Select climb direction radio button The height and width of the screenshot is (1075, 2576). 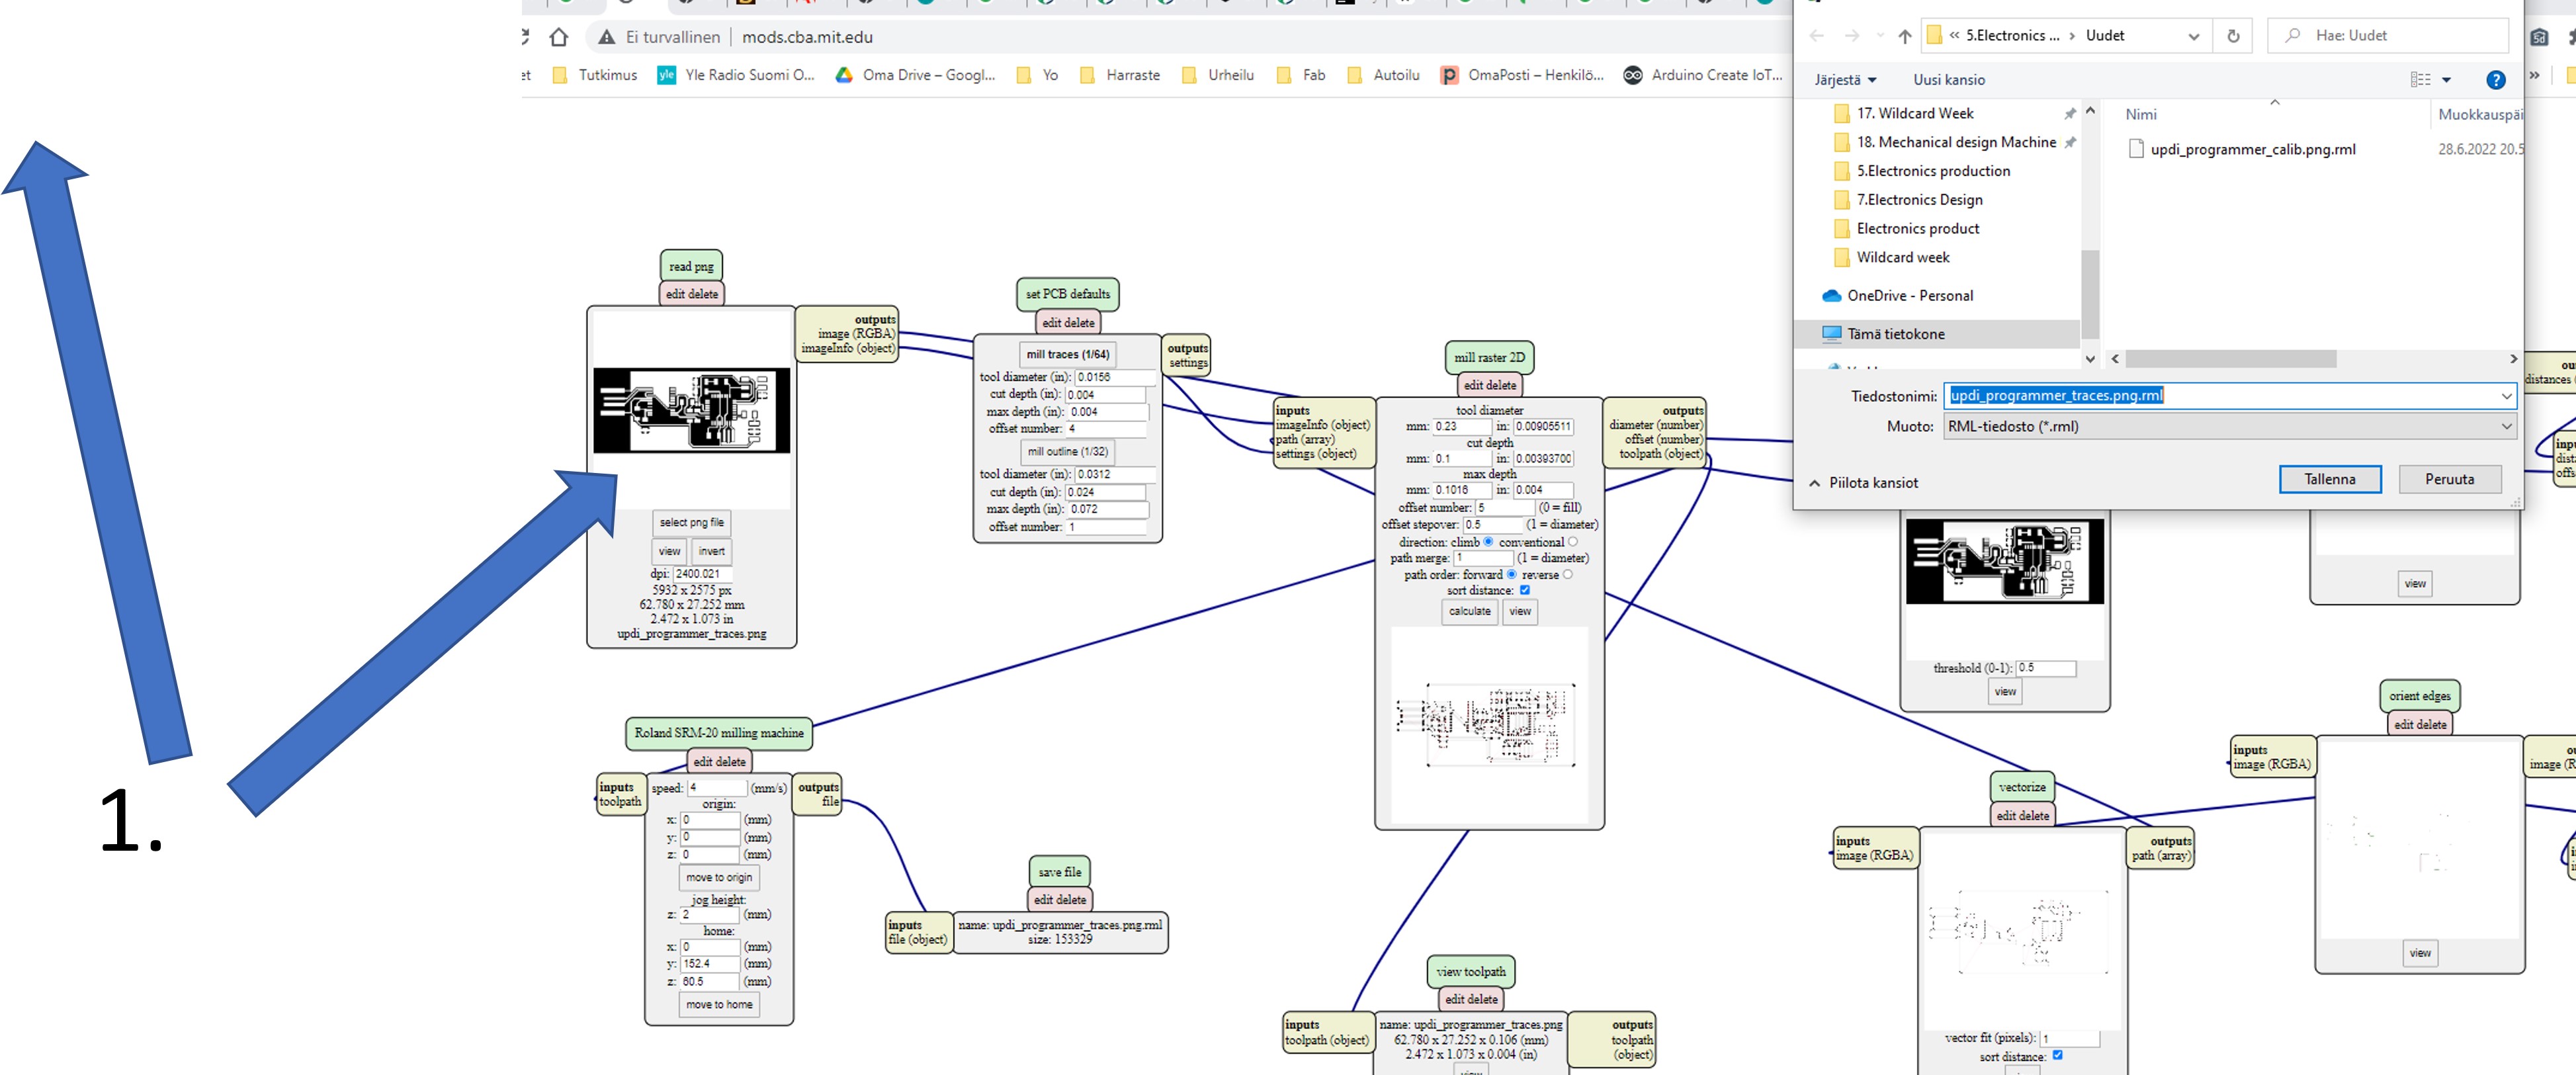(1488, 542)
